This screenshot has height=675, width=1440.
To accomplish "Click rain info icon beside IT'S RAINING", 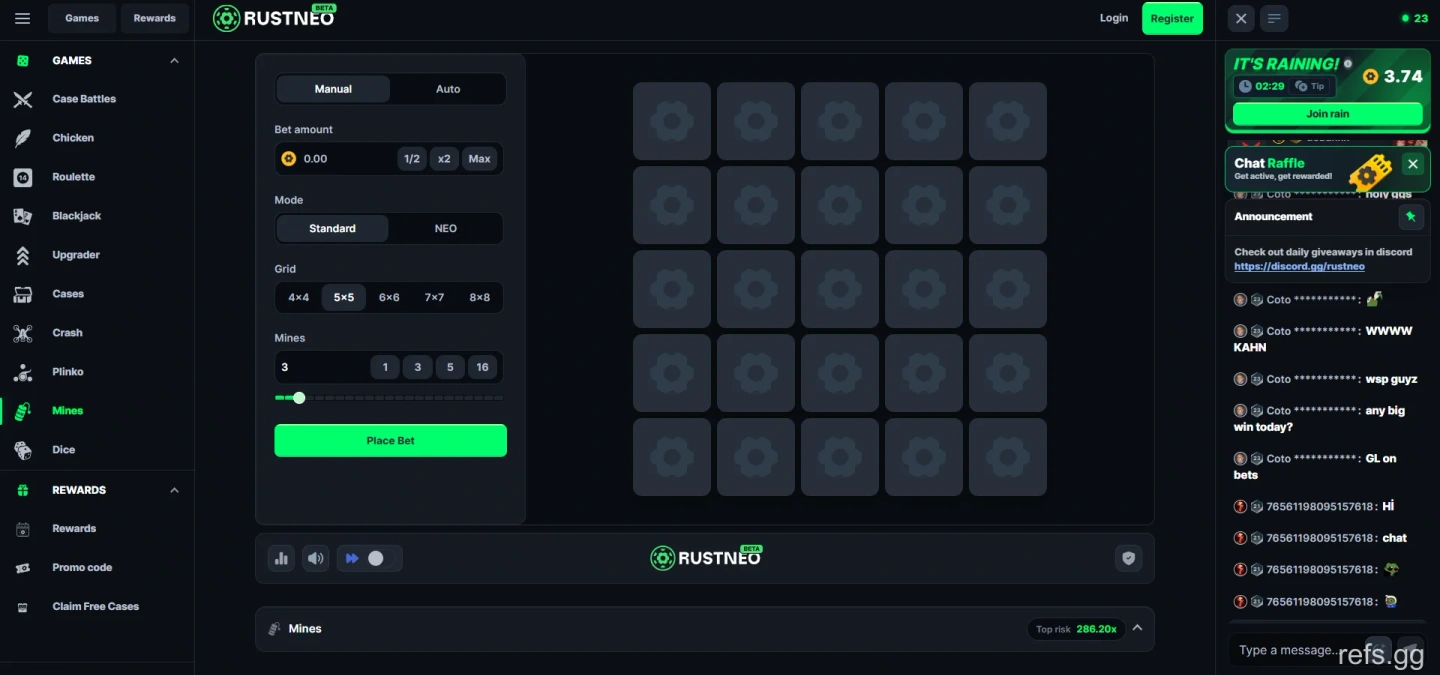I will (1348, 63).
